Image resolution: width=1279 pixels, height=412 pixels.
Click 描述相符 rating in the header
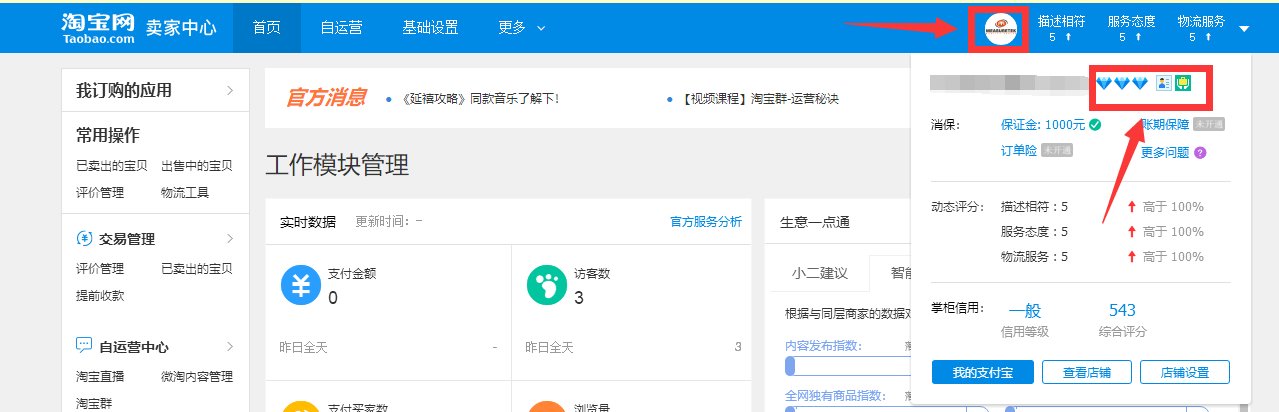1062,28
